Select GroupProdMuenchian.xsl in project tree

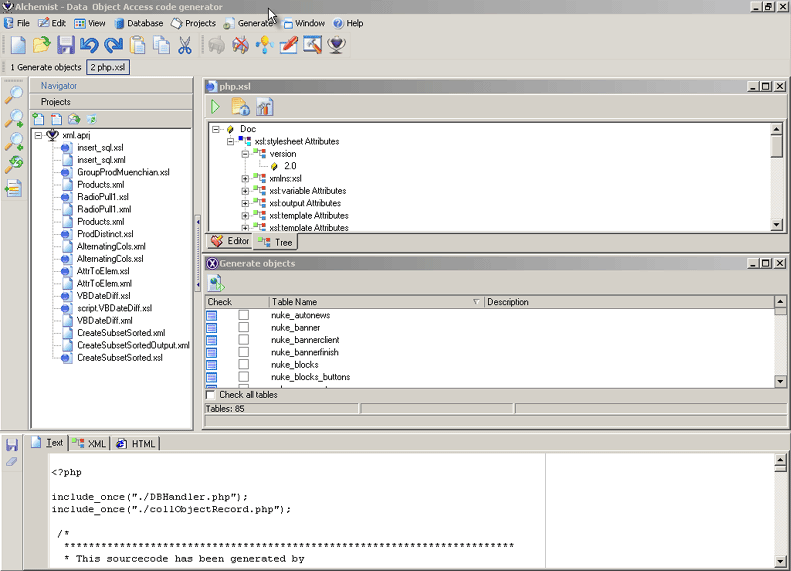(123, 173)
